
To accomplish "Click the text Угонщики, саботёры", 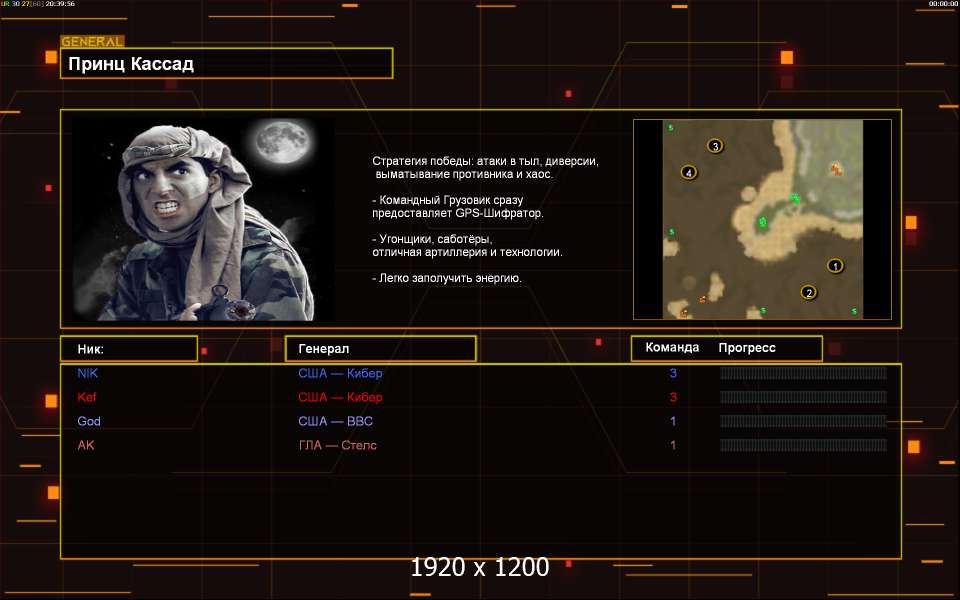I will 432,239.
